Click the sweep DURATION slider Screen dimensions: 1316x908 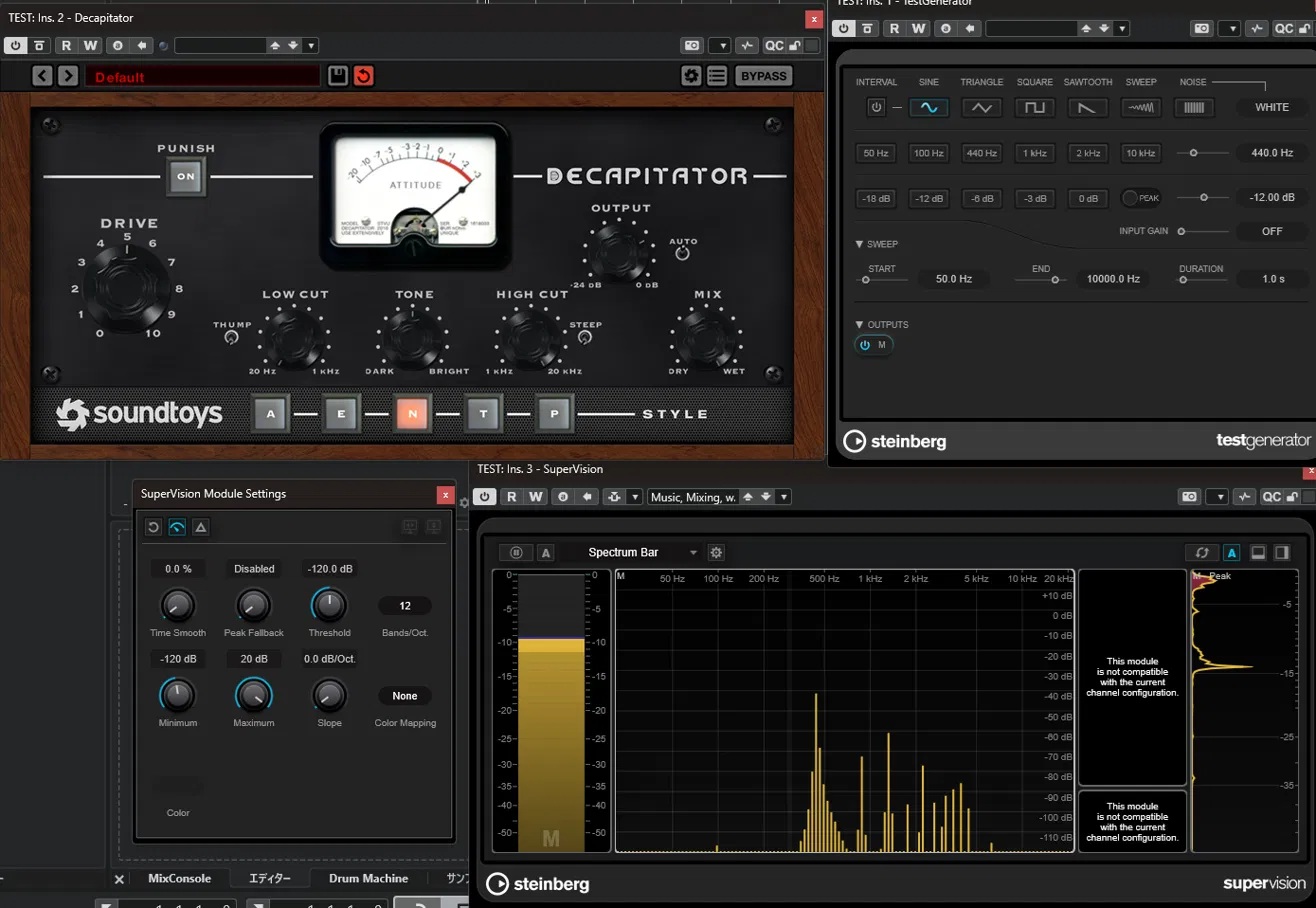tap(1202, 280)
